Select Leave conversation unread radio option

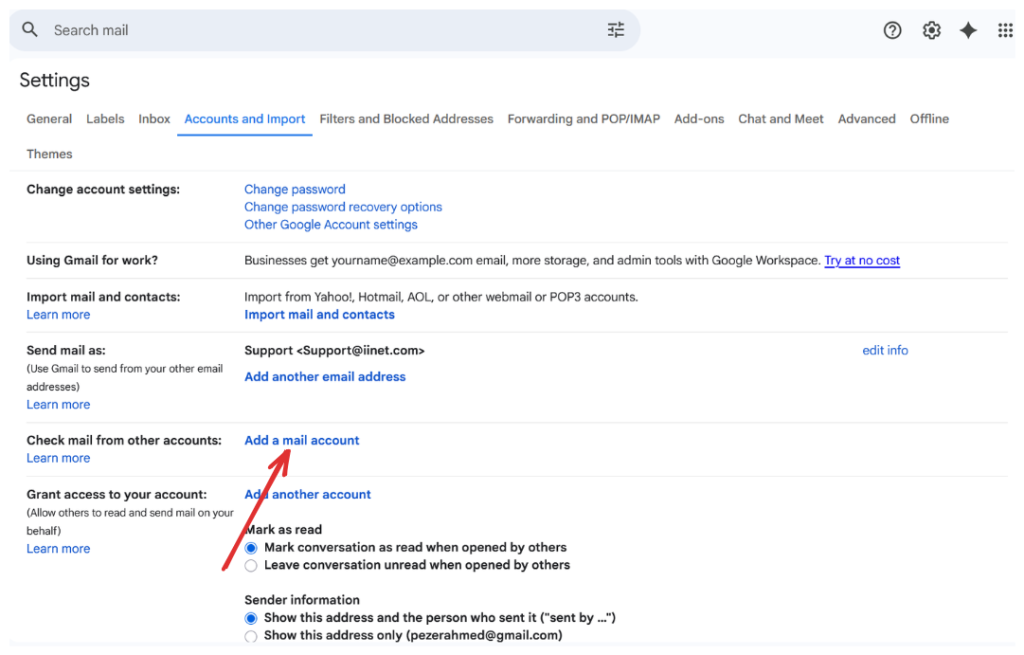click(x=251, y=566)
